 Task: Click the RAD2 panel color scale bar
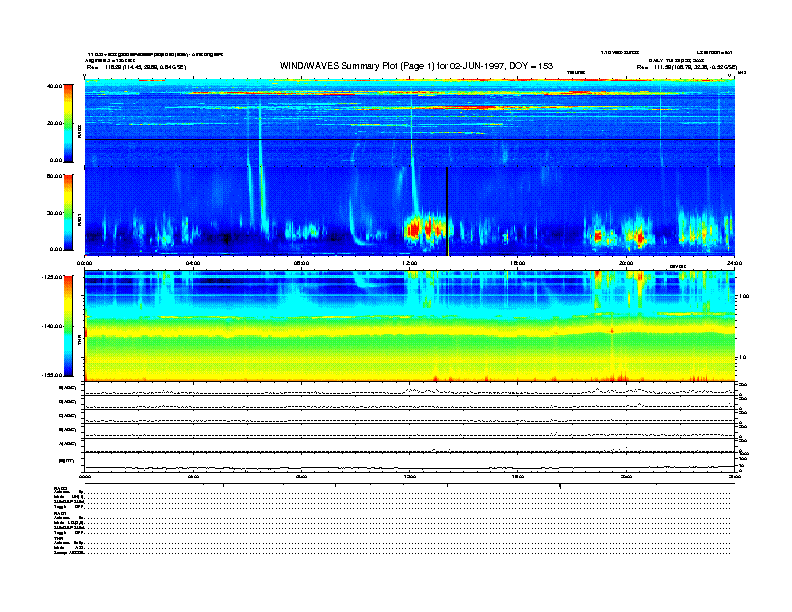coord(68,123)
